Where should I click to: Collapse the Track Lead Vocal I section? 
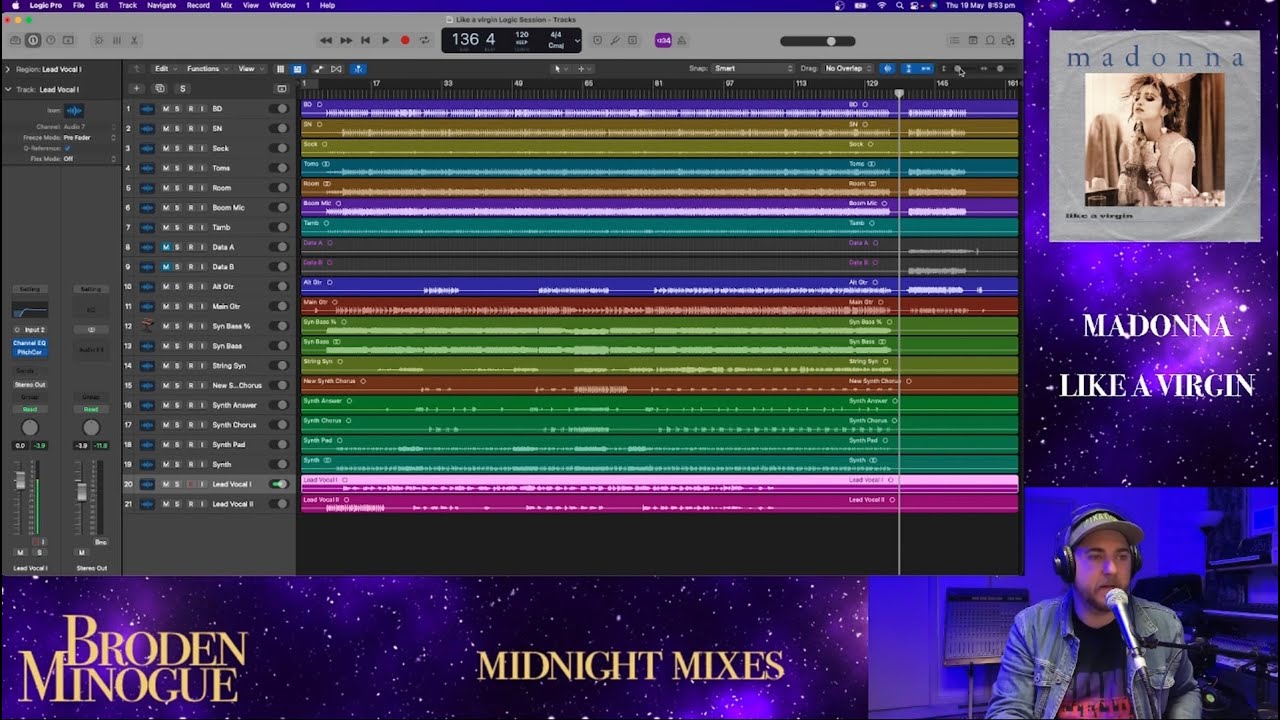pos(7,90)
